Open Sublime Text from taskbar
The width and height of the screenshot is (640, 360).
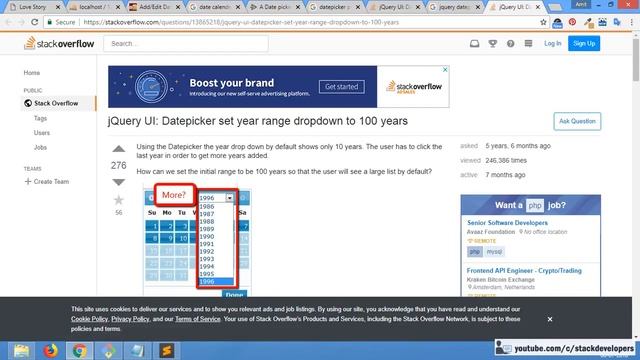(x=167, y=351)
